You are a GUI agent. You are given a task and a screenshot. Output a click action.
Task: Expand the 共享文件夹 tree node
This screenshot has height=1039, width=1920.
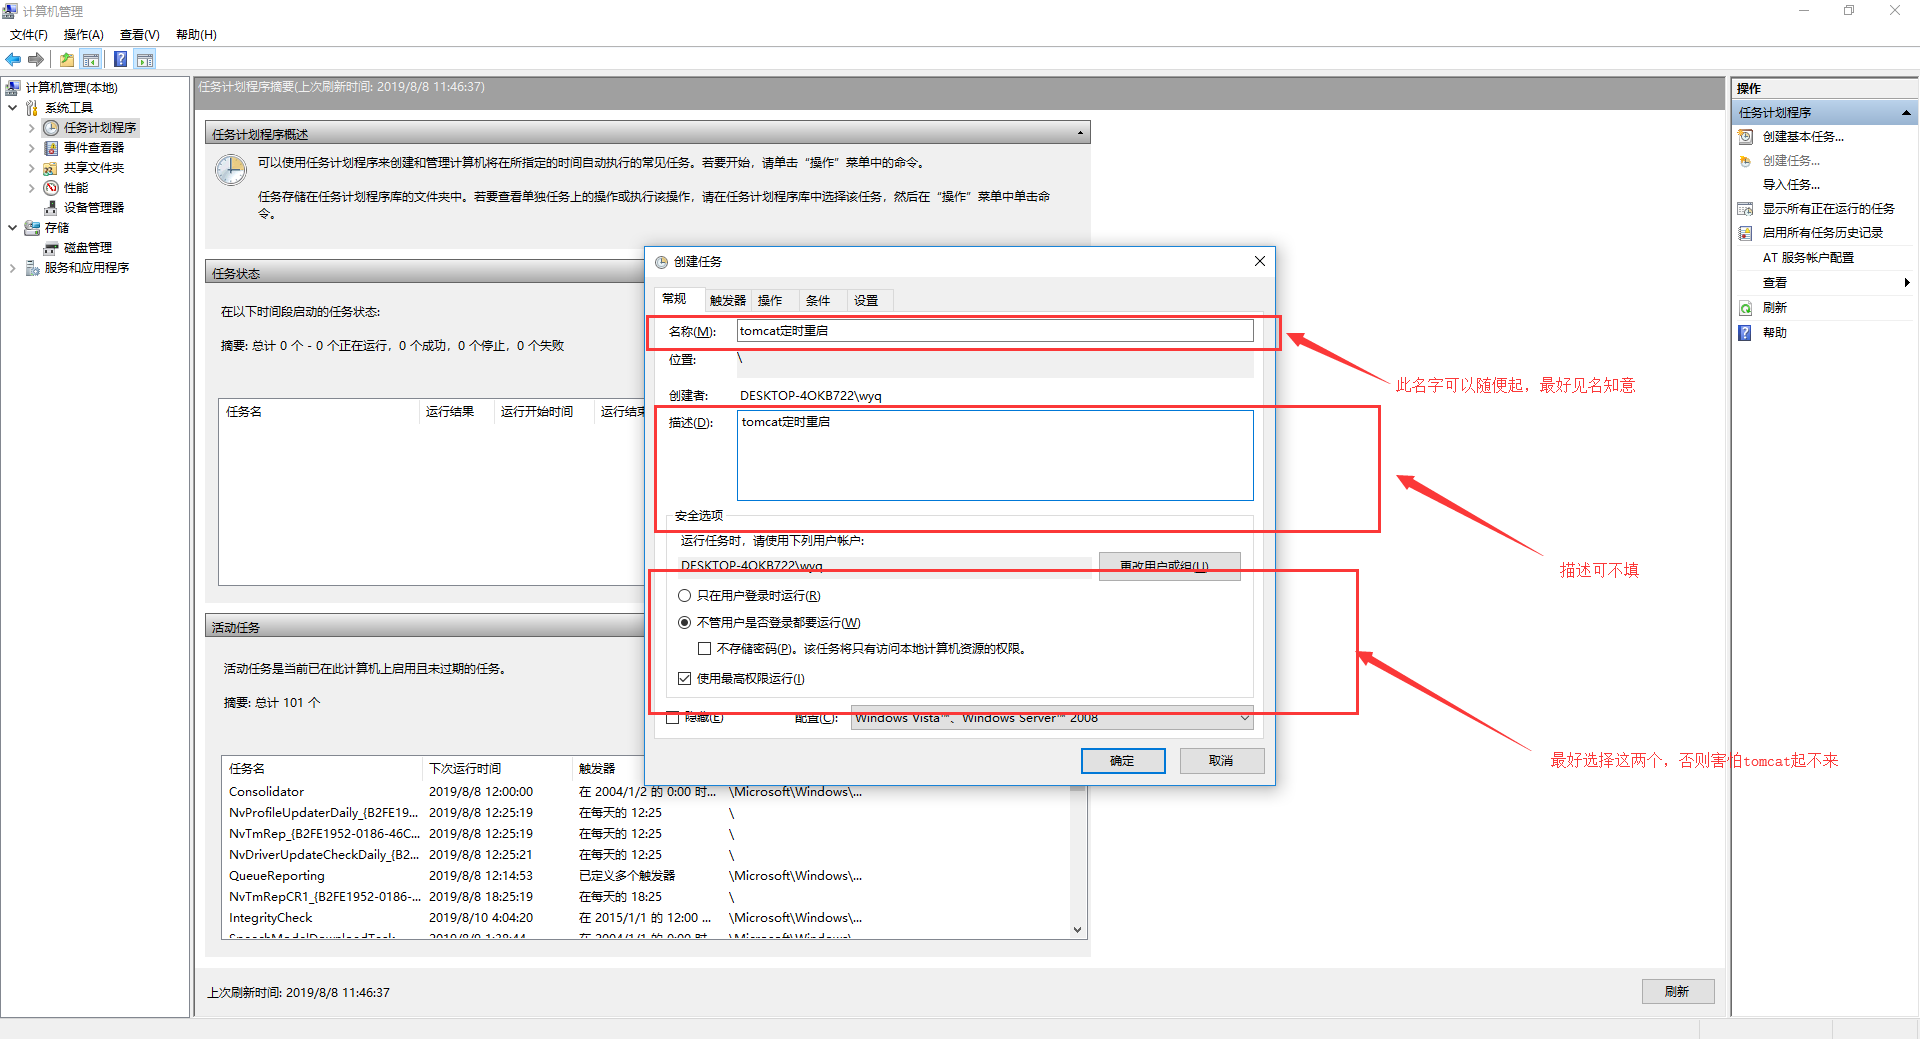click(x=31, y=168)
